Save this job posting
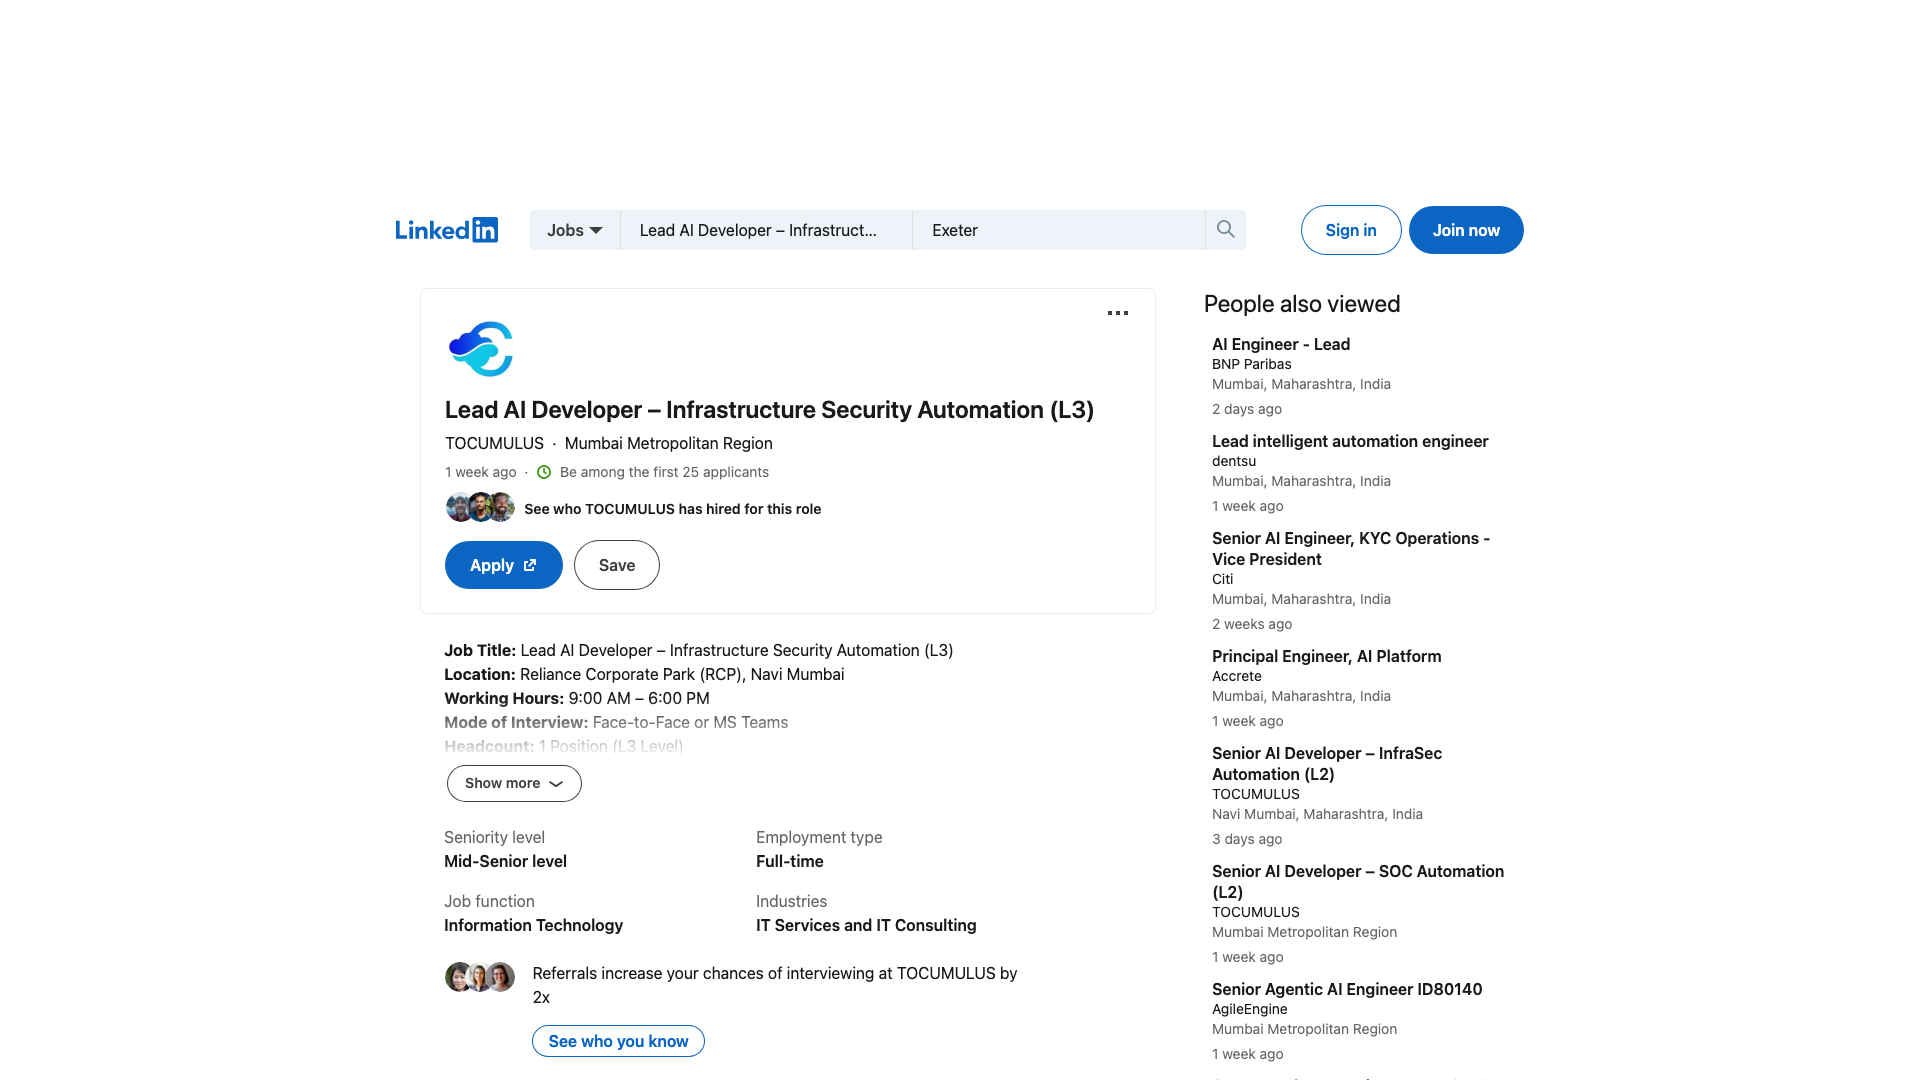 pos(617,565)
